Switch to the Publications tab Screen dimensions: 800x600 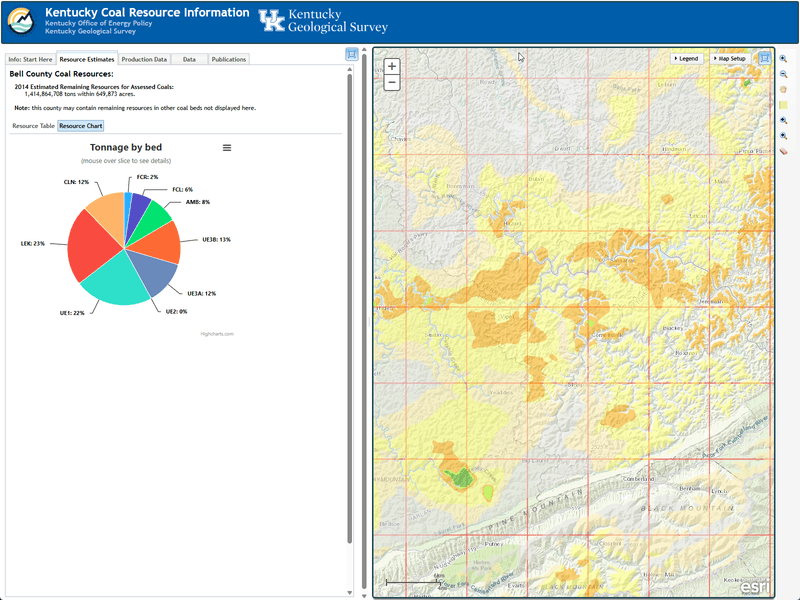[x=228, y=59]
